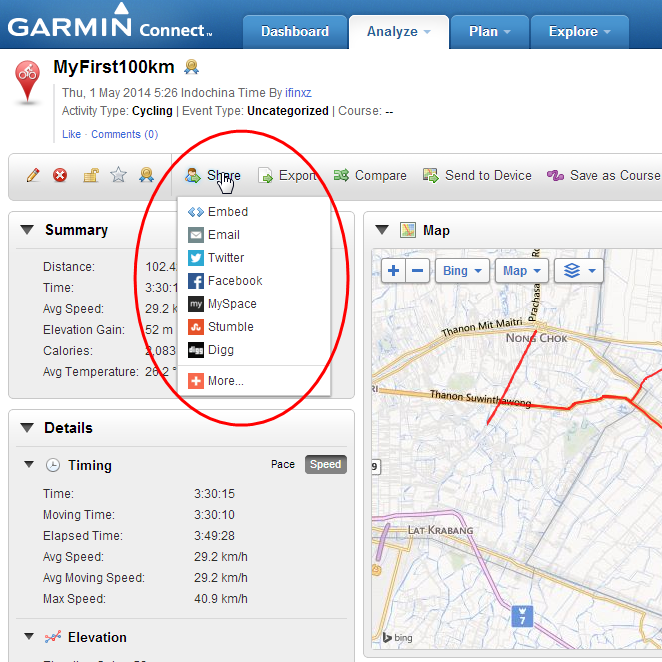The width and height of the screenshot is (662, 662).
Task: Click the Lat Krabang label on map
Action: point(440,530)
